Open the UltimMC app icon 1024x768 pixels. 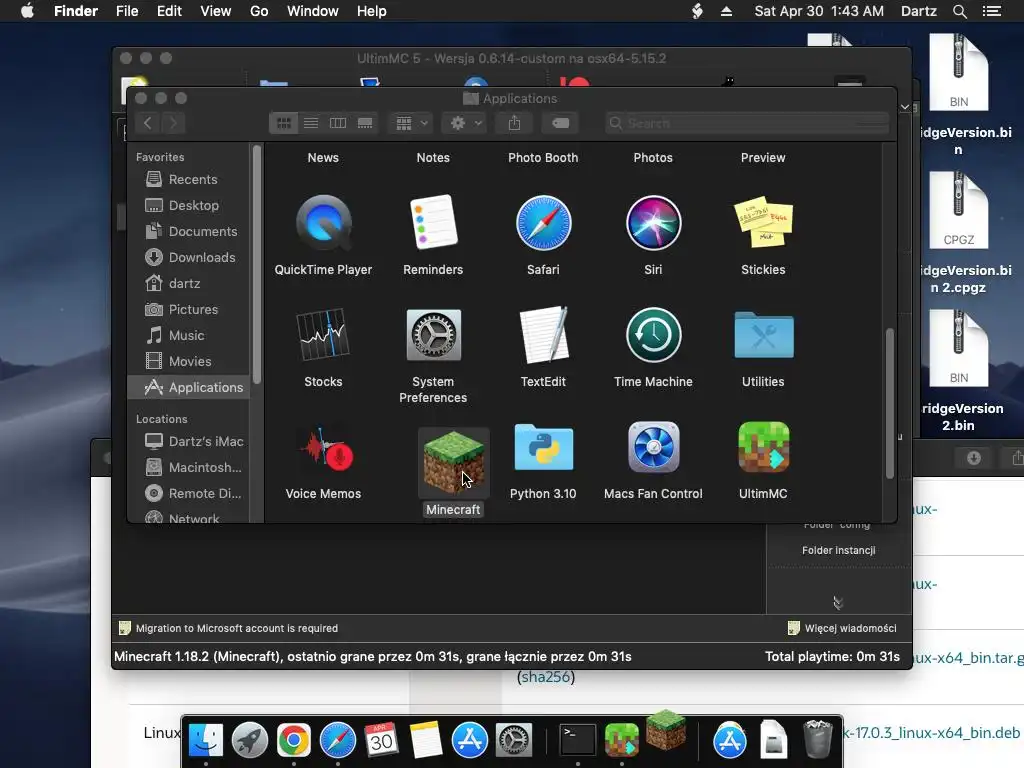point(763,447)
